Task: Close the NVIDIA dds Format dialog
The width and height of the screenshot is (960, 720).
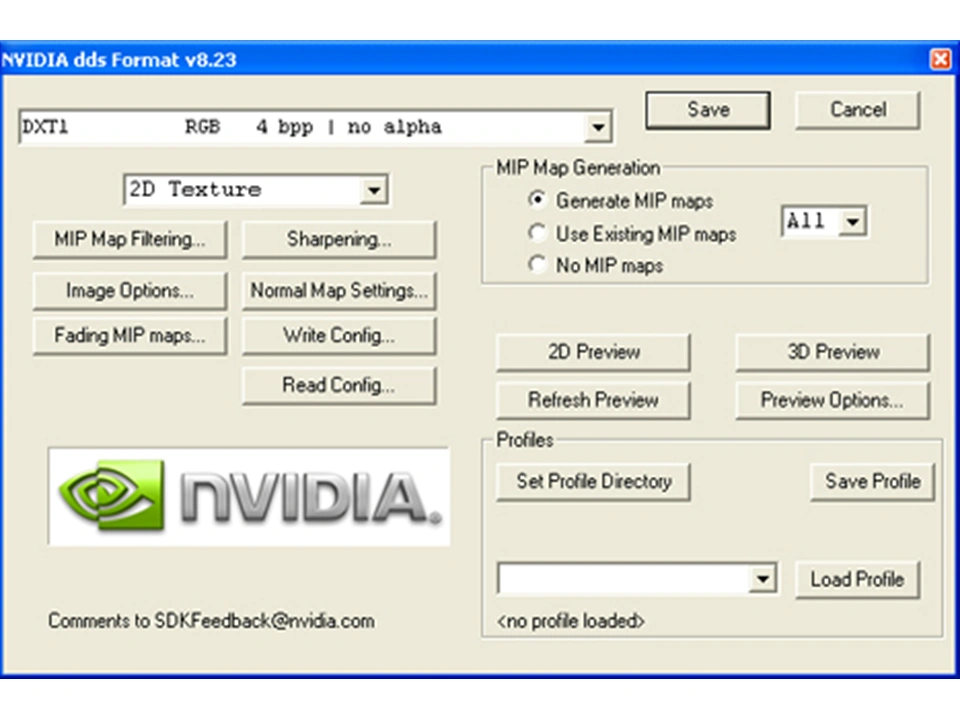Action: coord(940,59)
